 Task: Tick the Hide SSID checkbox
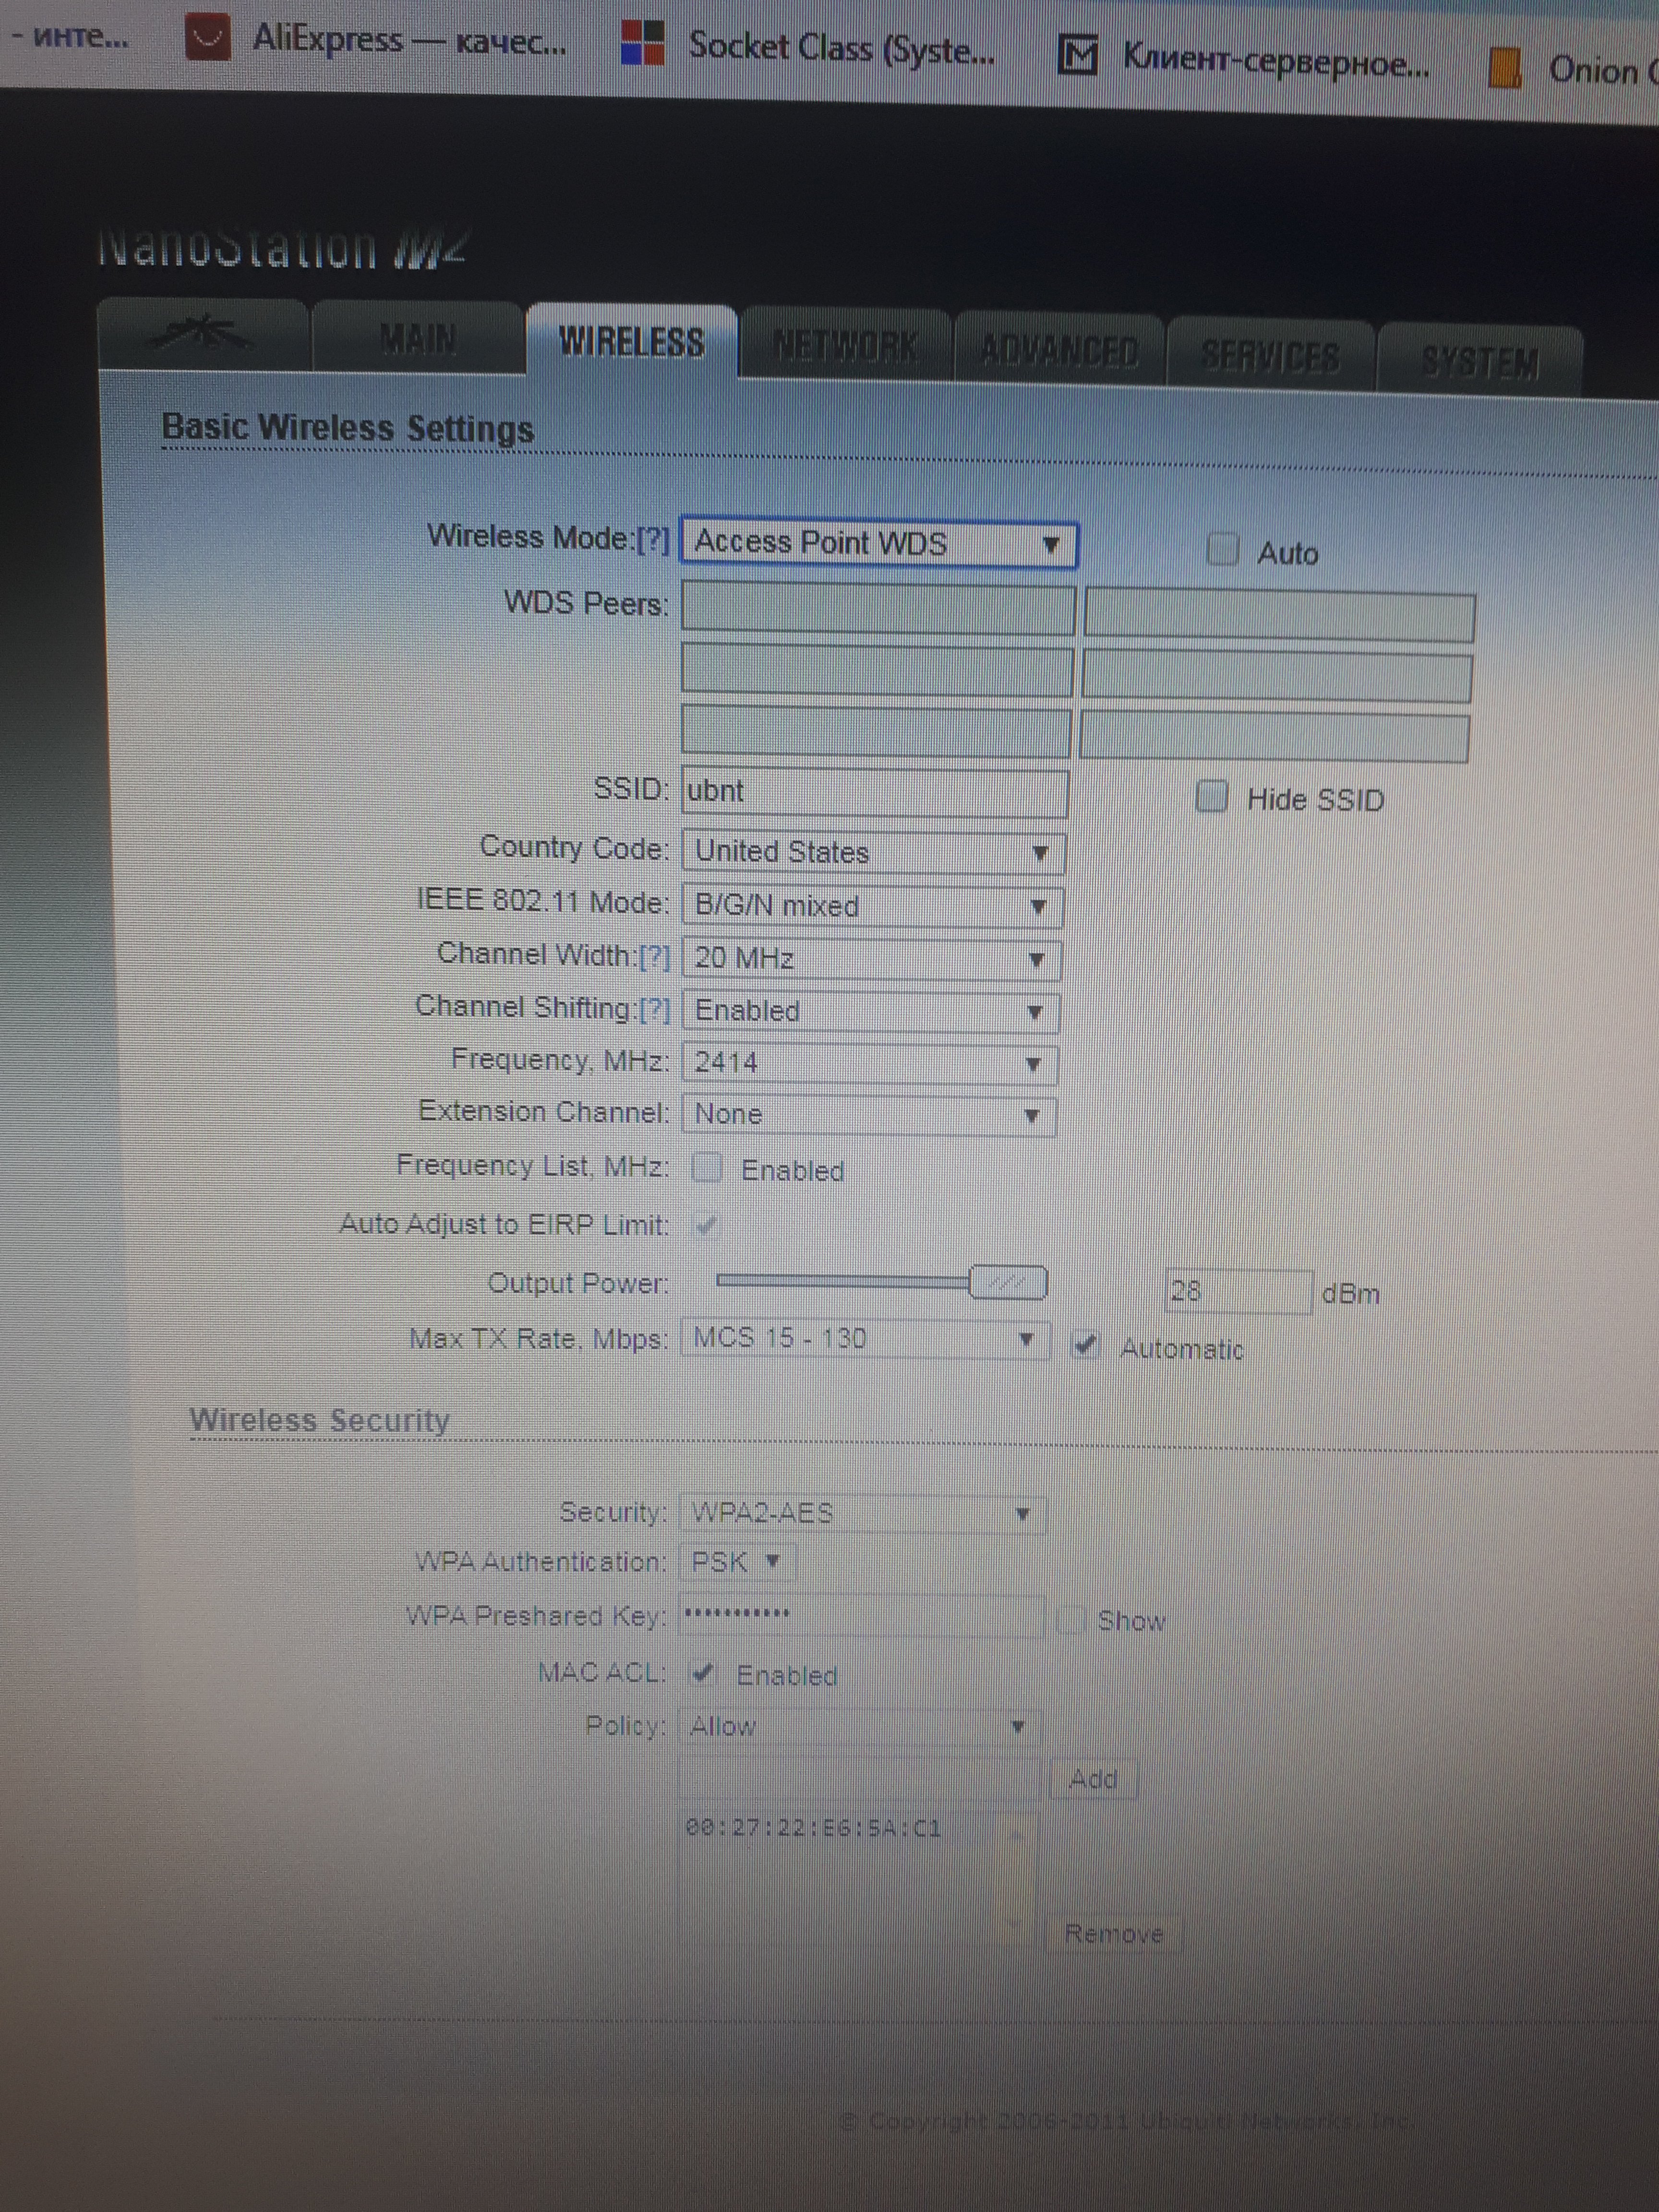coord(1212,797)
